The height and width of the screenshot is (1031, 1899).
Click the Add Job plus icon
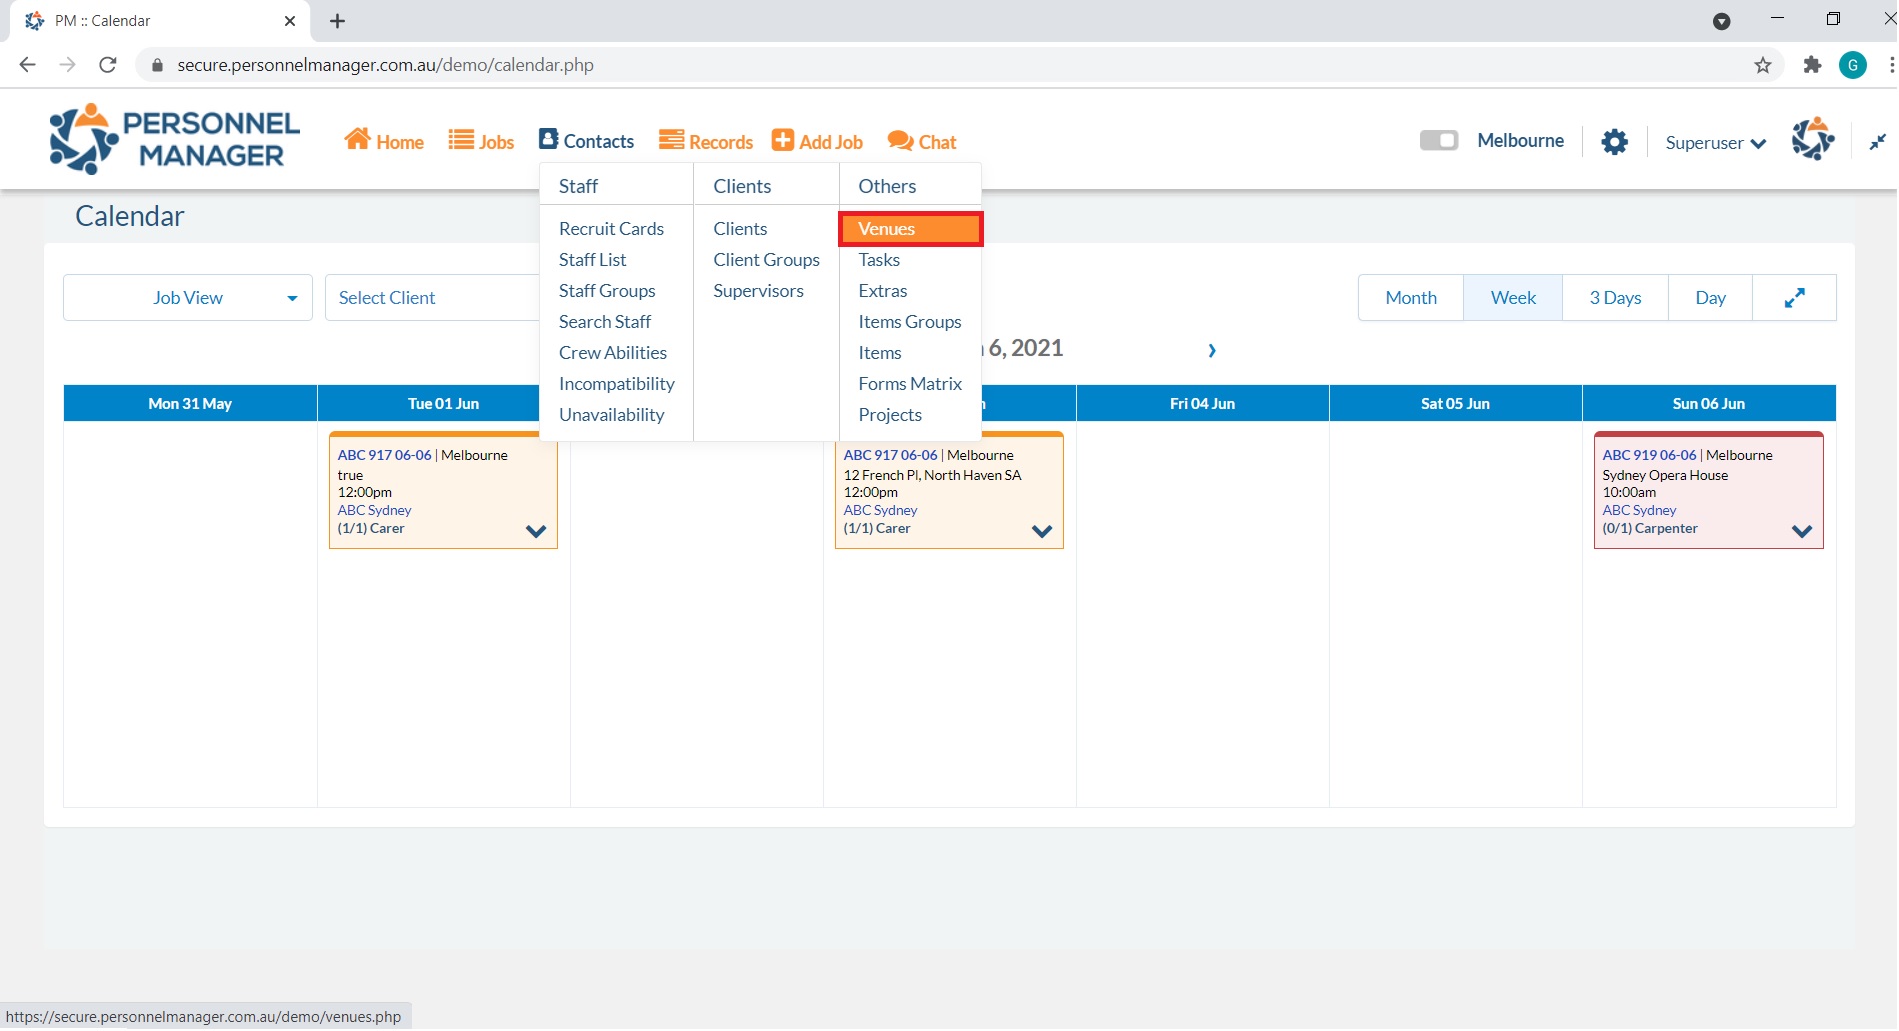782,141
